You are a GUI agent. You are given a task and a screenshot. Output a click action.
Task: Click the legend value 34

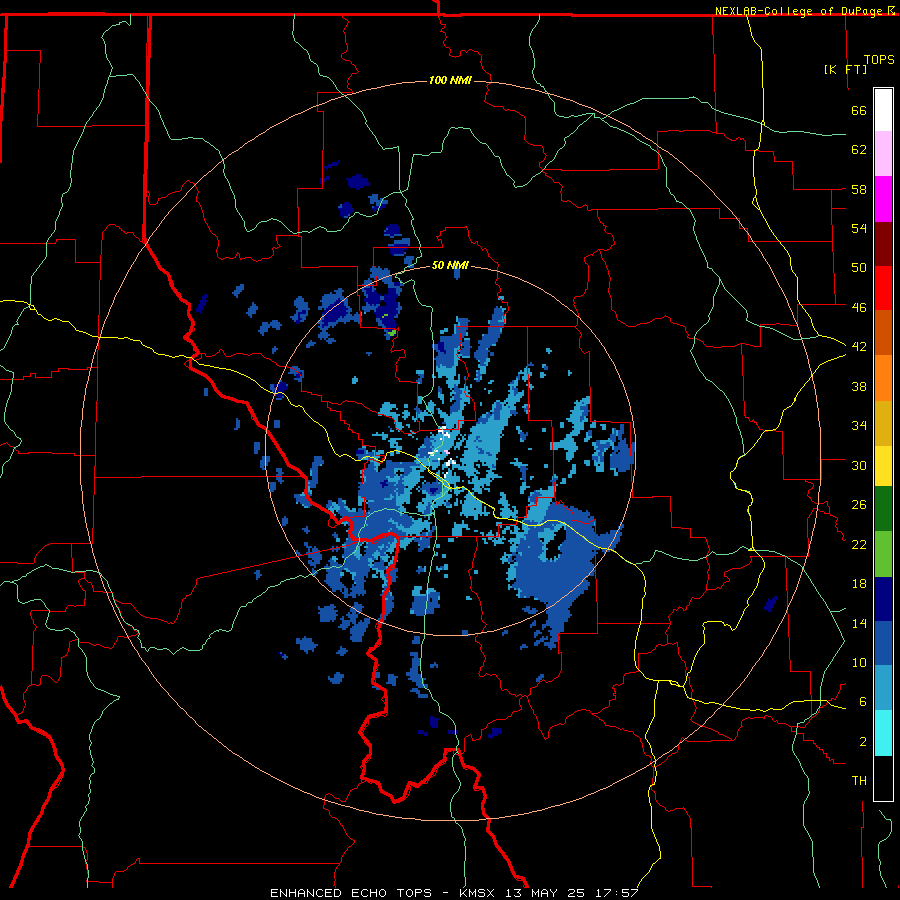(x=859, y=426)
